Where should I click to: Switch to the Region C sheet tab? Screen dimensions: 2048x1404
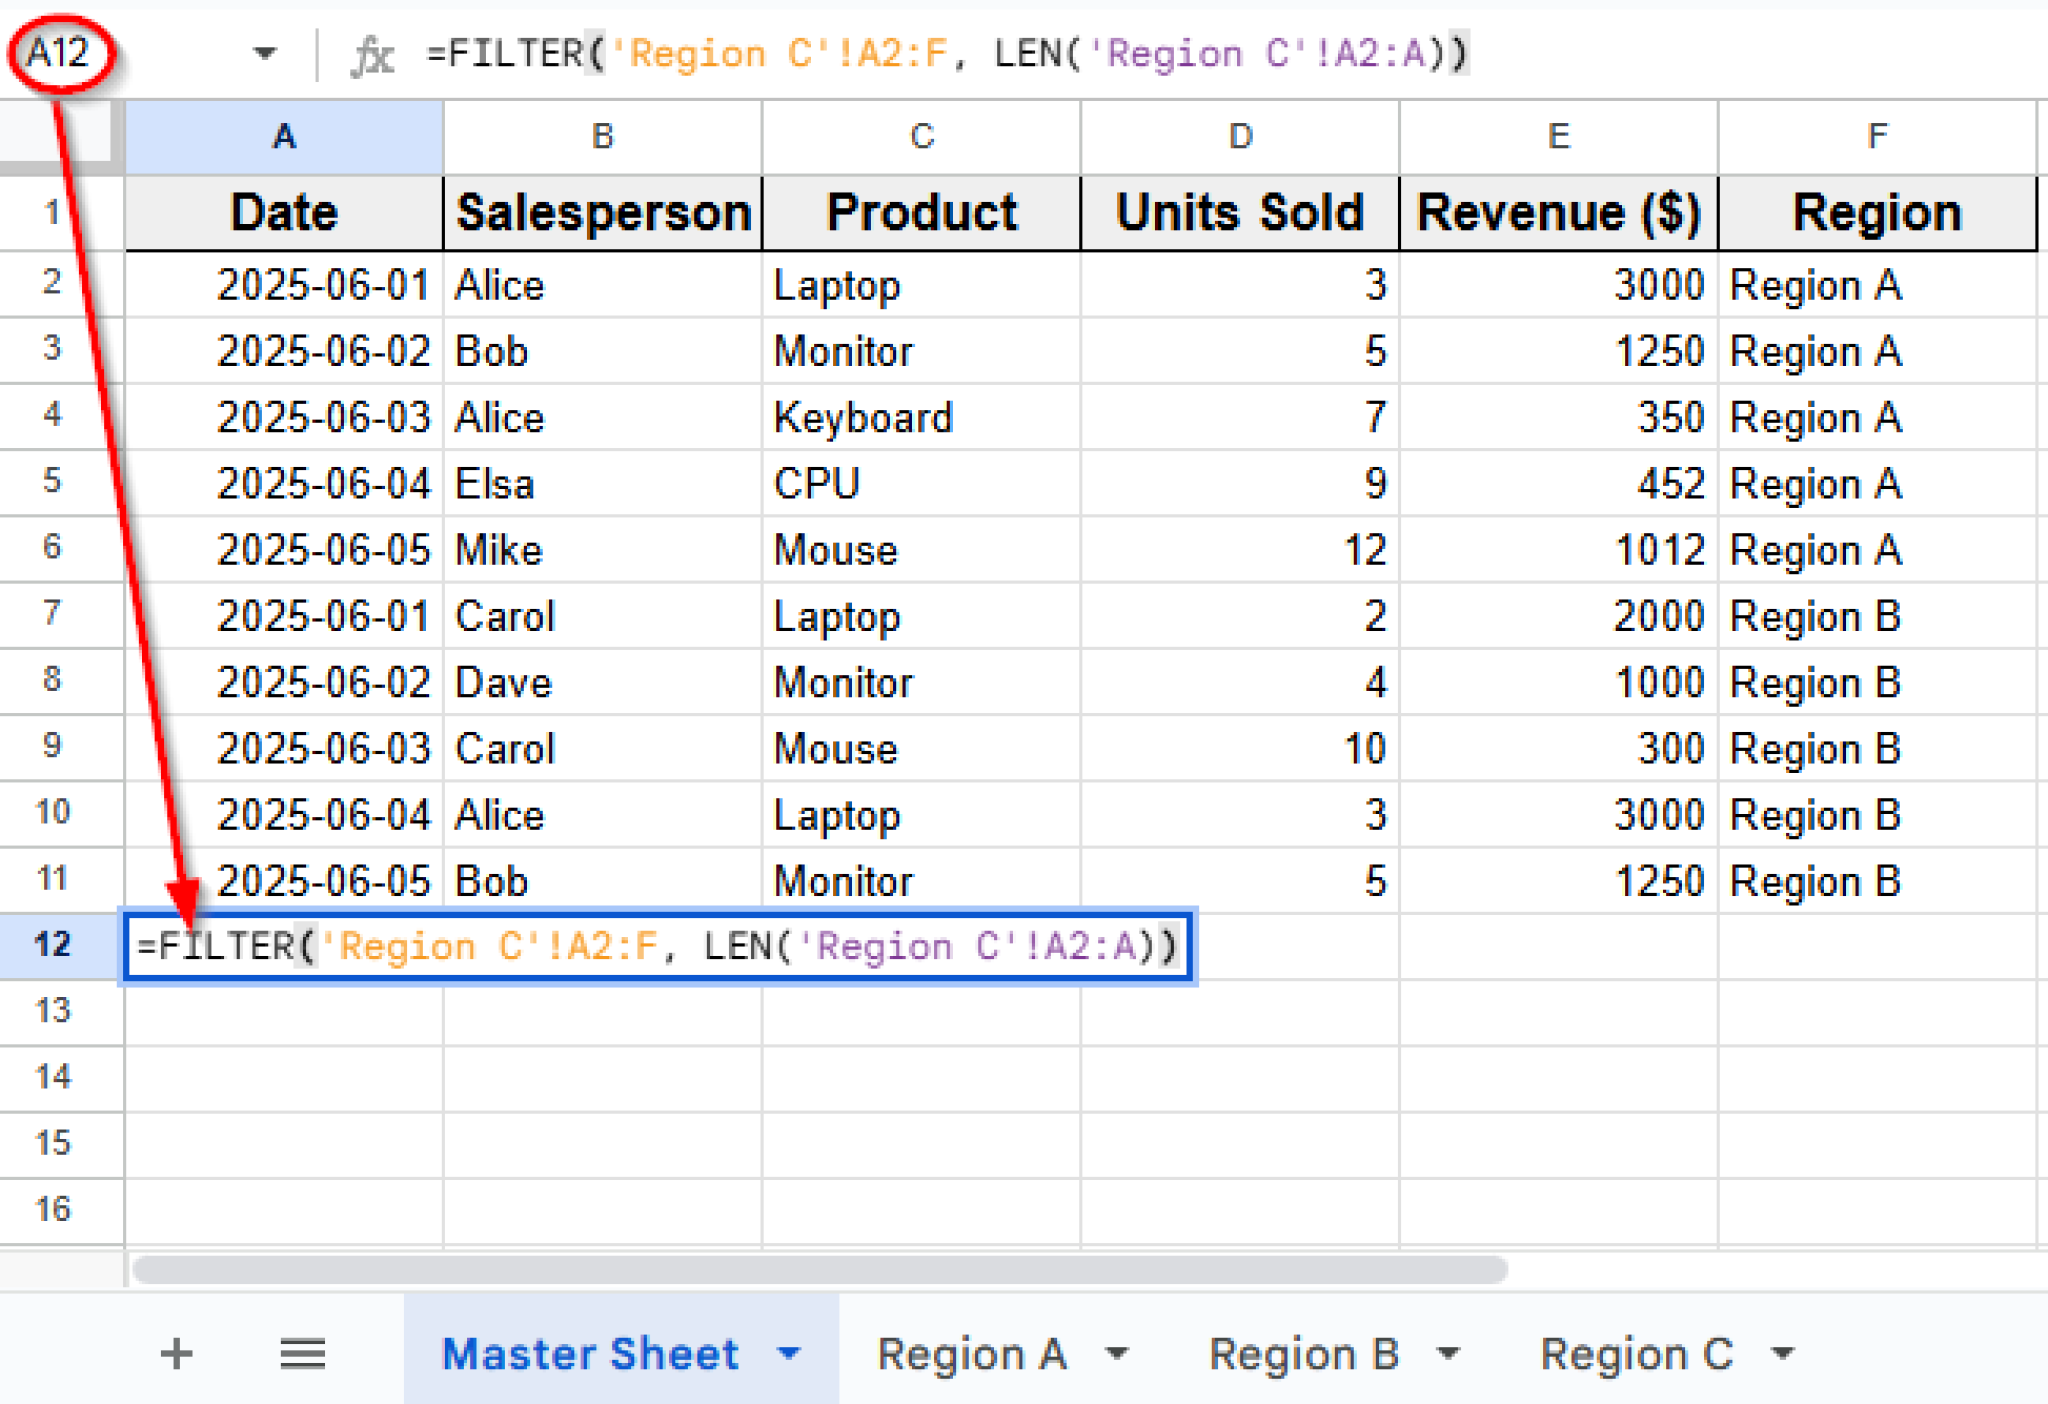coord(1636,1354)
